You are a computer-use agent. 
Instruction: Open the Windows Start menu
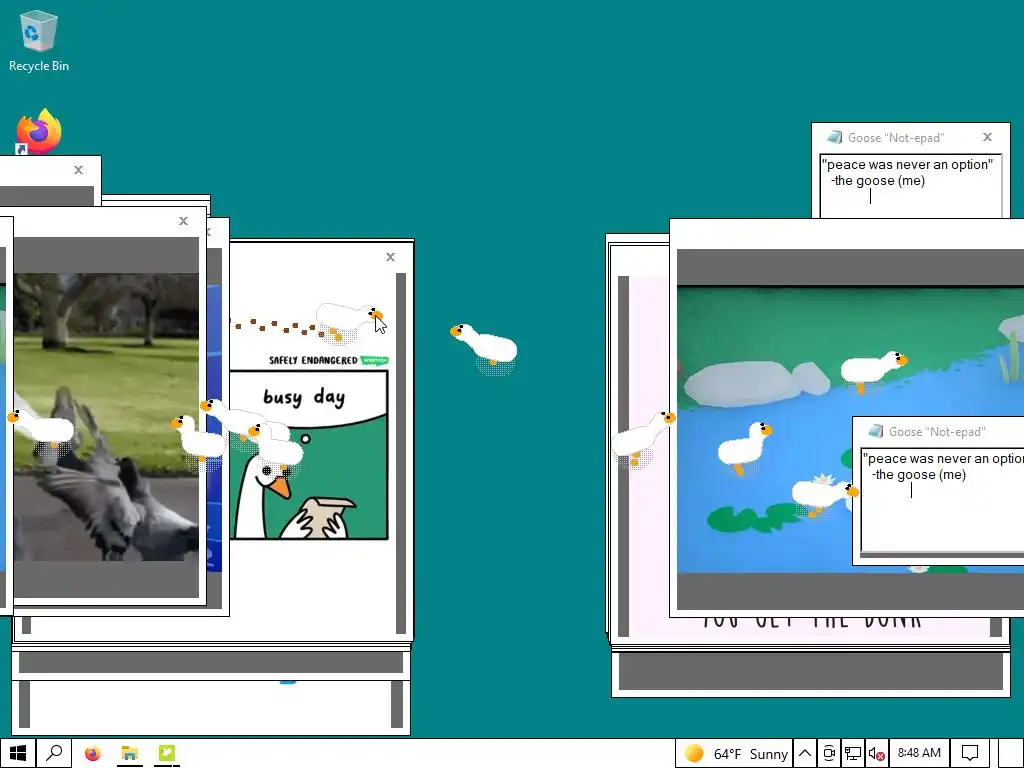pyautogui.click(x=18, y=754)
